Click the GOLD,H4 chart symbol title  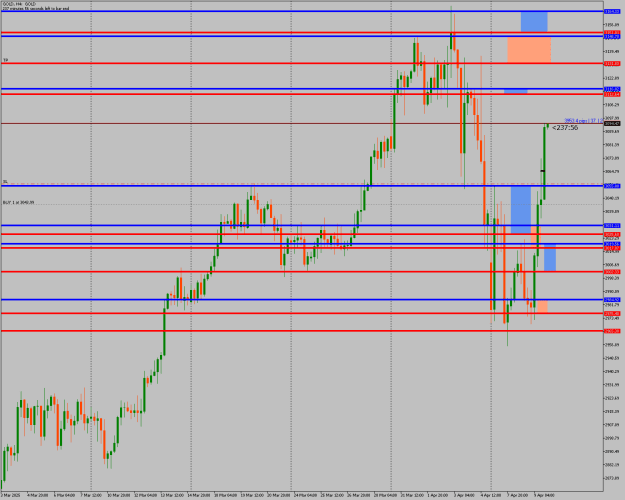point(19,4)
